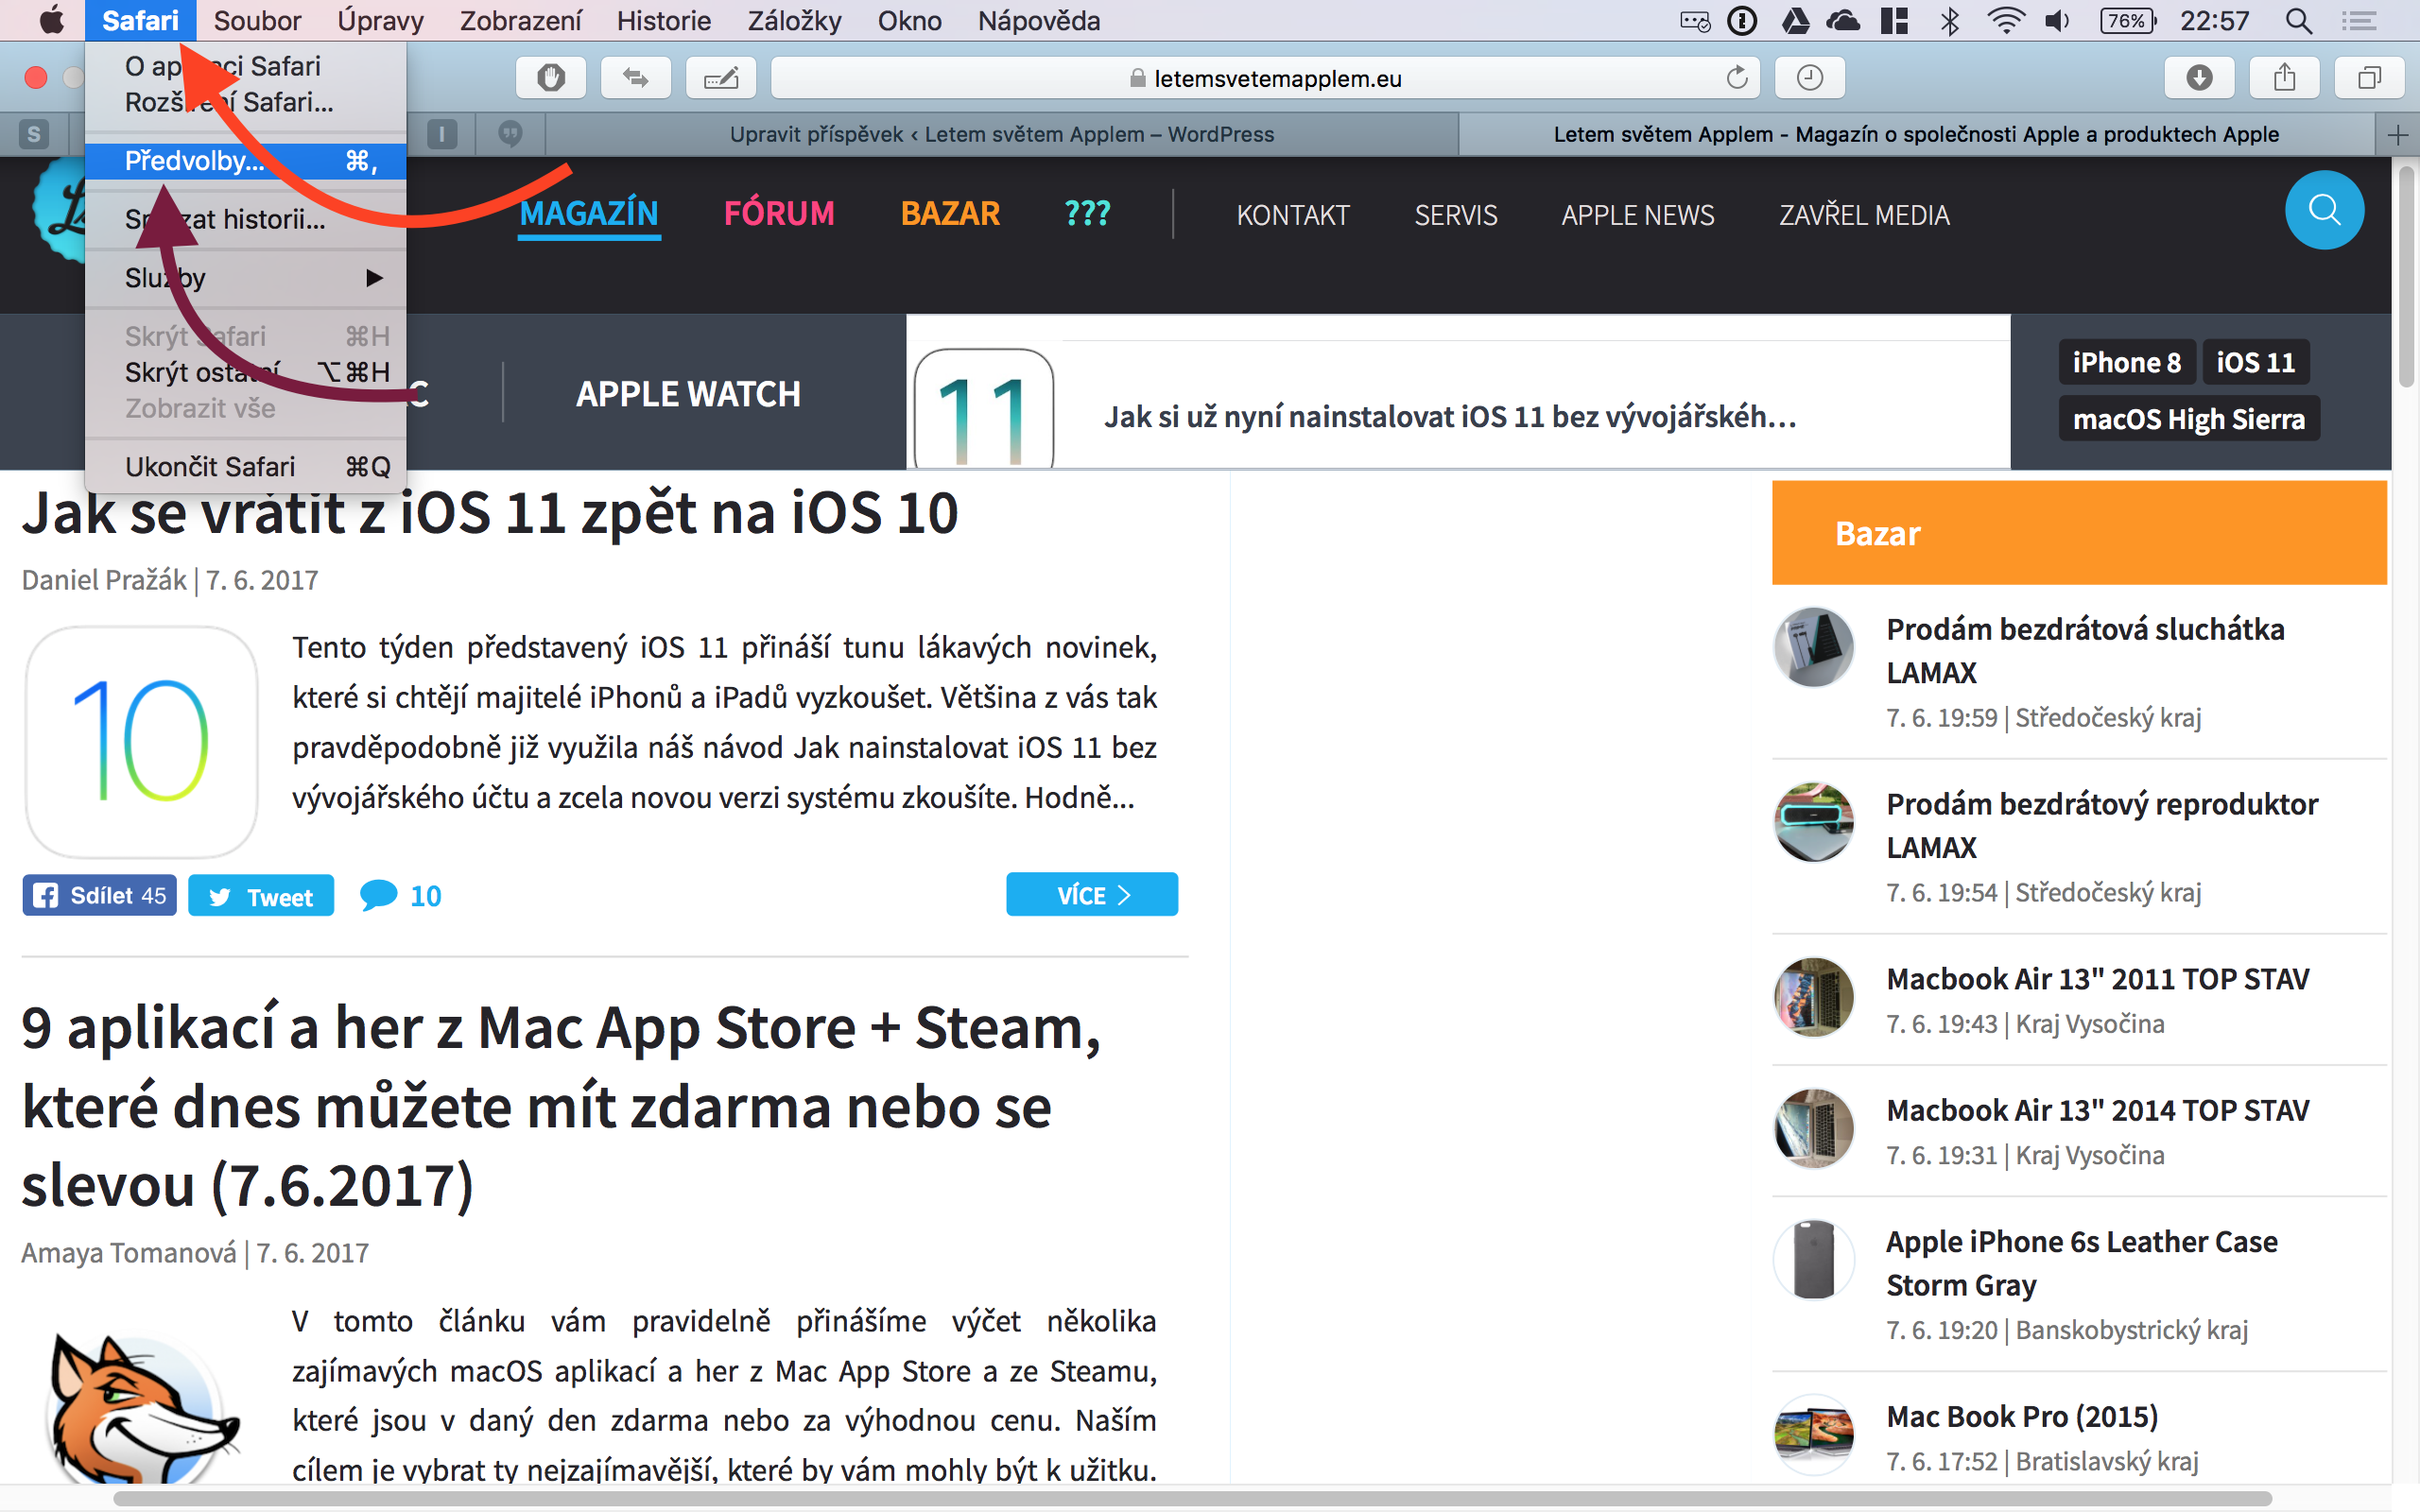Click the VÍCE button
The height and width of the screenshot is (1512, 2420).
click(1091, 895)
